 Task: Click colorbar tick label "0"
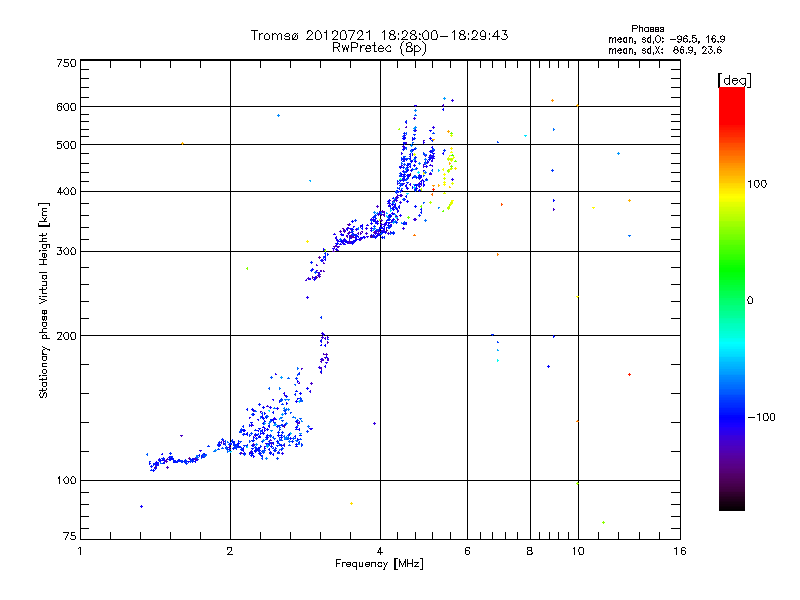750,301
